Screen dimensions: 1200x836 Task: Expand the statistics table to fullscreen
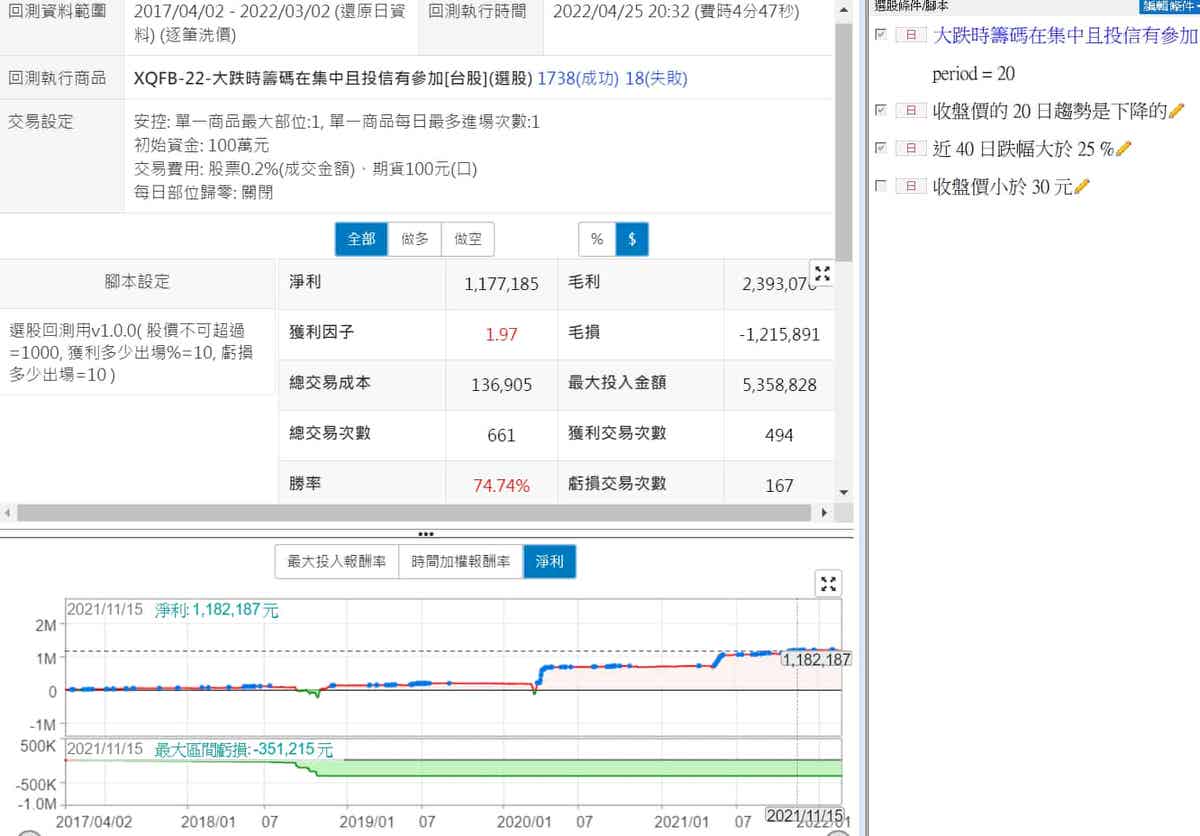(822, 273)
